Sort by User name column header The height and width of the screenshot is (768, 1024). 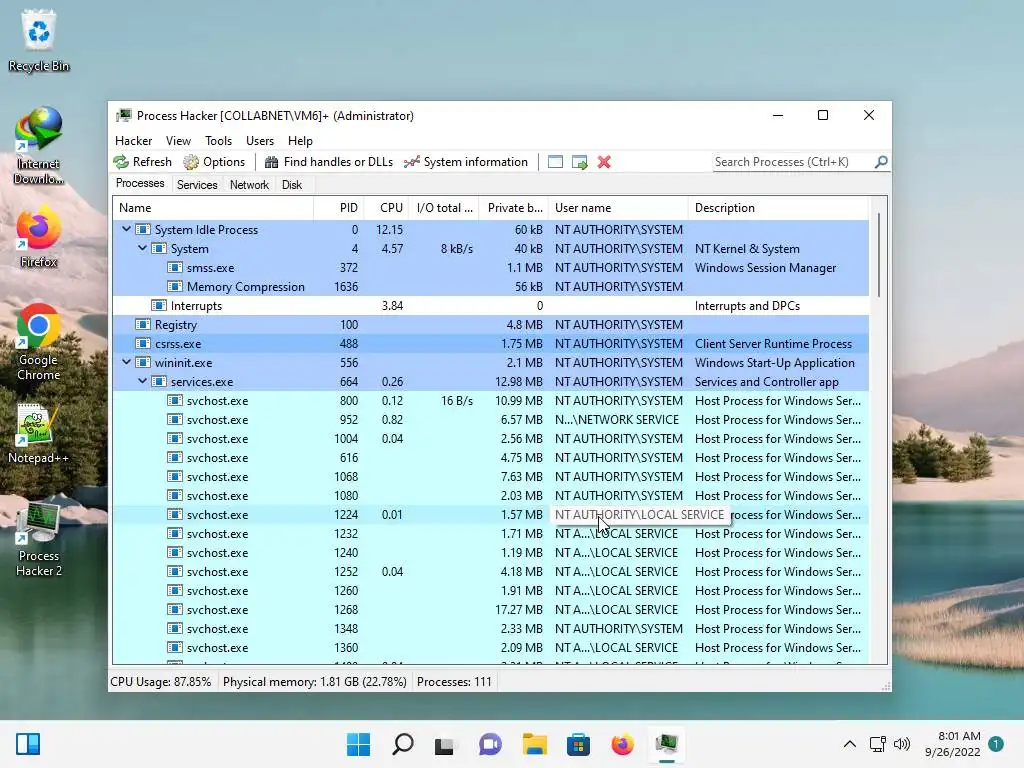point(618,208)
